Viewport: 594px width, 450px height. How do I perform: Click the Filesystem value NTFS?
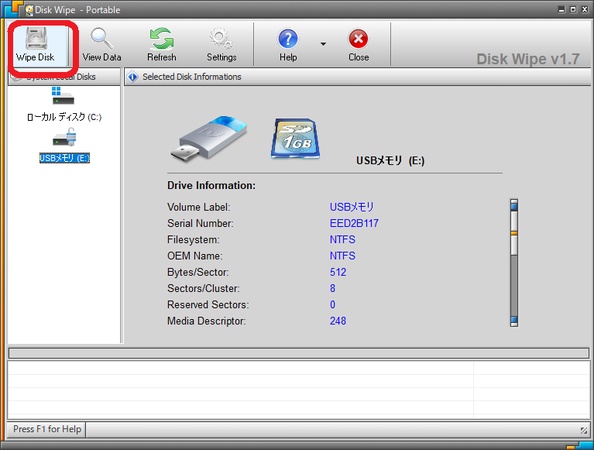[x=342, y=239]
